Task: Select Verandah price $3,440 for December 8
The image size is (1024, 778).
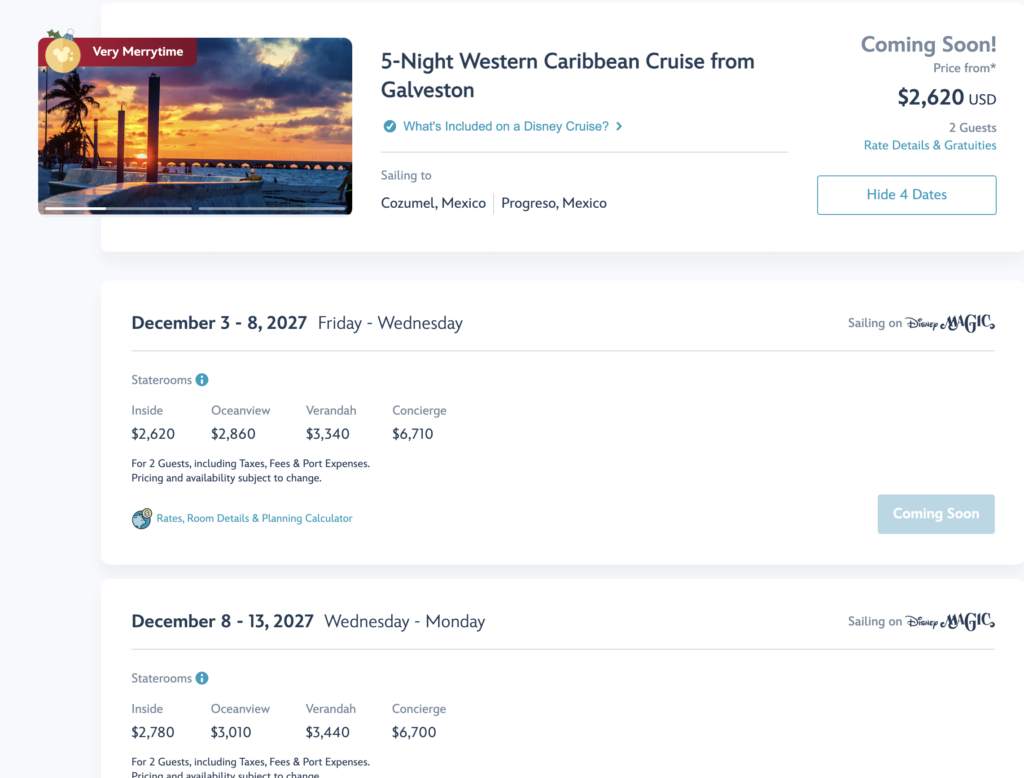Action: (x=327, y=732)
